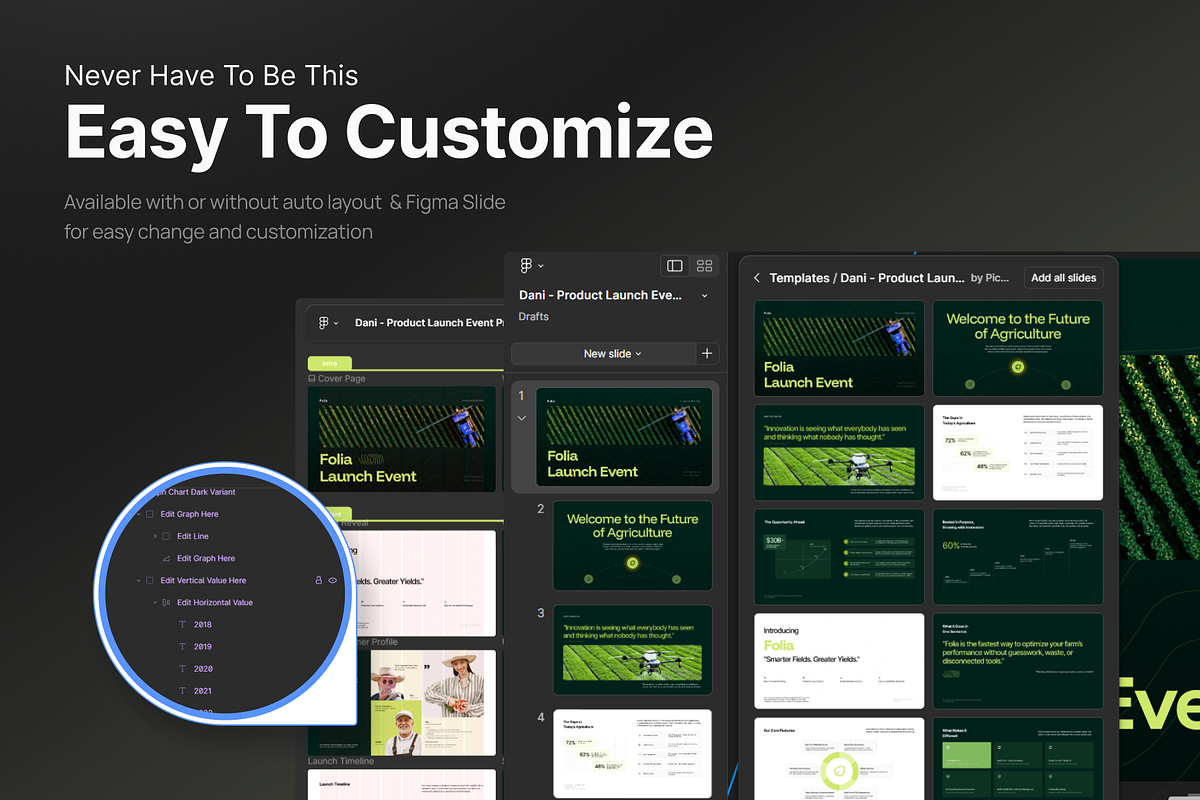This screenshot has width=1200, height=800.
Task: Expand the Edit Line layer
Action: pos(154,536)
